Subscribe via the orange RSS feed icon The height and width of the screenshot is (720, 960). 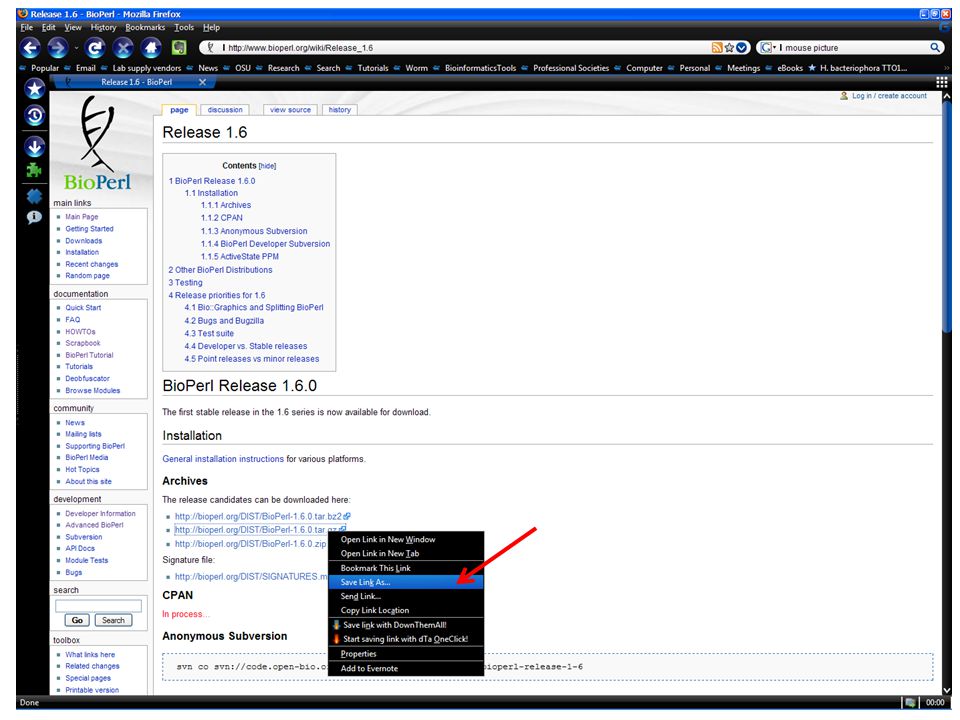pyautogui.click(x=717, y=48)
